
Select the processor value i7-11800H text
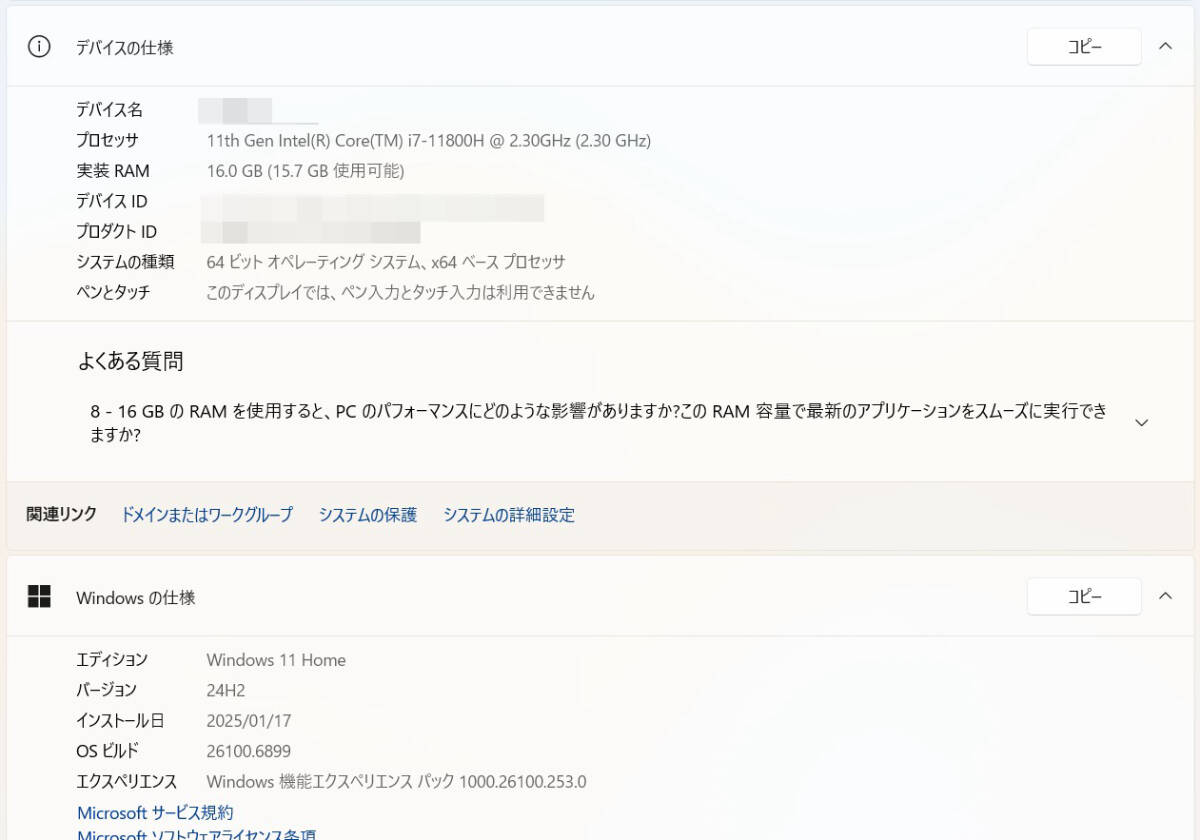428,141
